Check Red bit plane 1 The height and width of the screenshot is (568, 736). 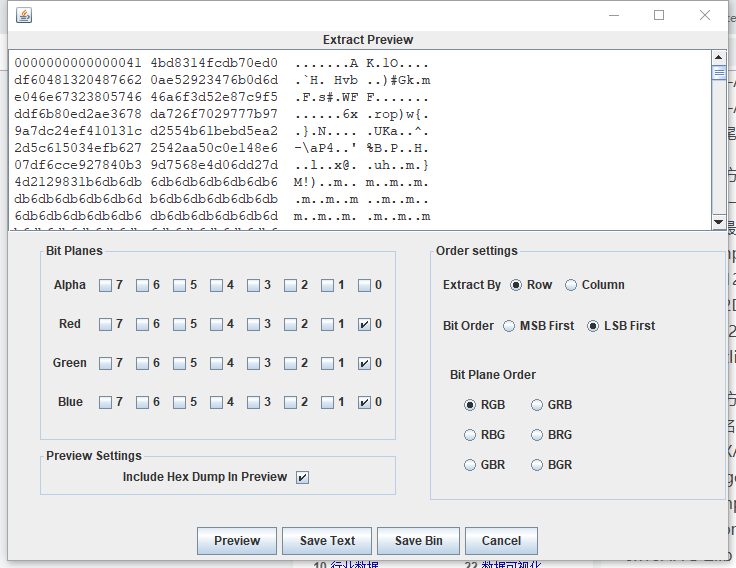click(327, 324)
